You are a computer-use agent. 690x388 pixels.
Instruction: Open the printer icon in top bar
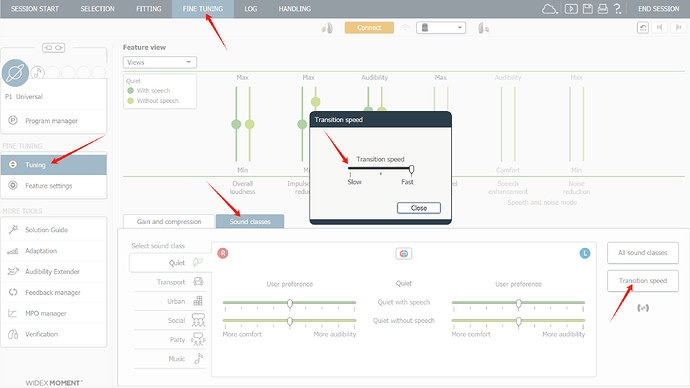point(602,9)
